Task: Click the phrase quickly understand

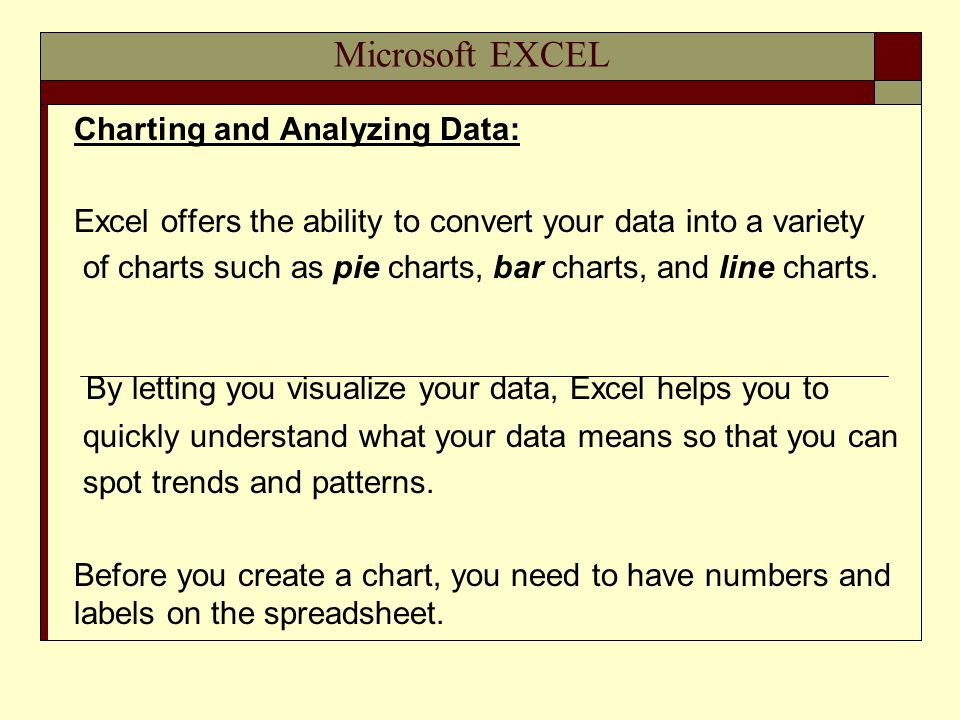Action: (216, 437)
